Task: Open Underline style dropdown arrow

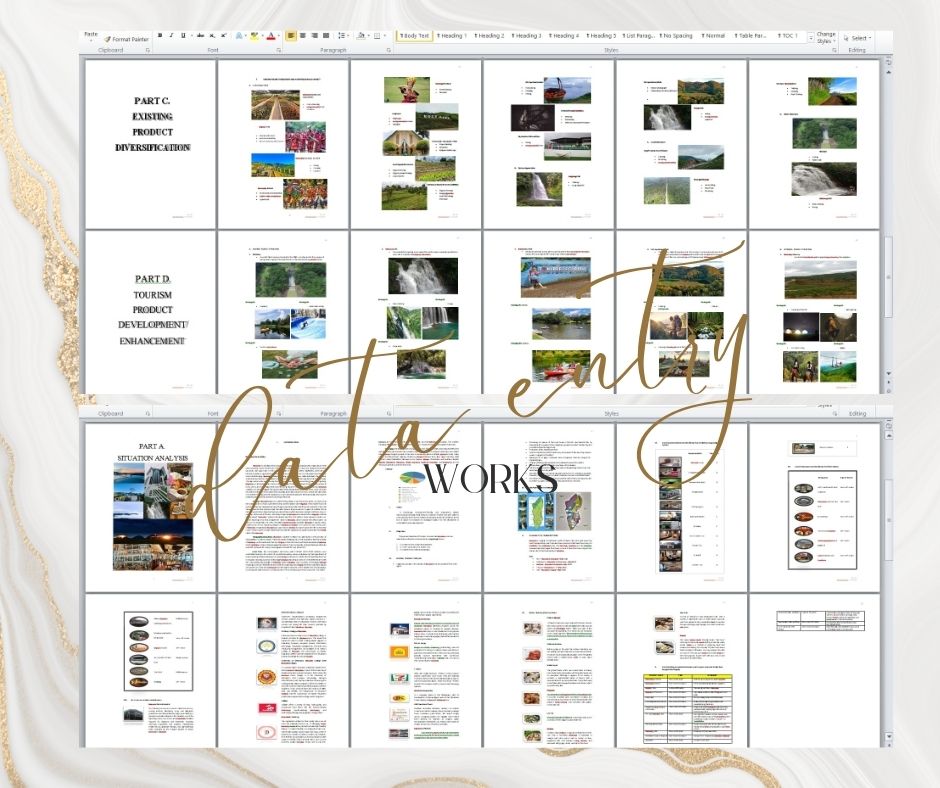Action: tap(191, 35)
